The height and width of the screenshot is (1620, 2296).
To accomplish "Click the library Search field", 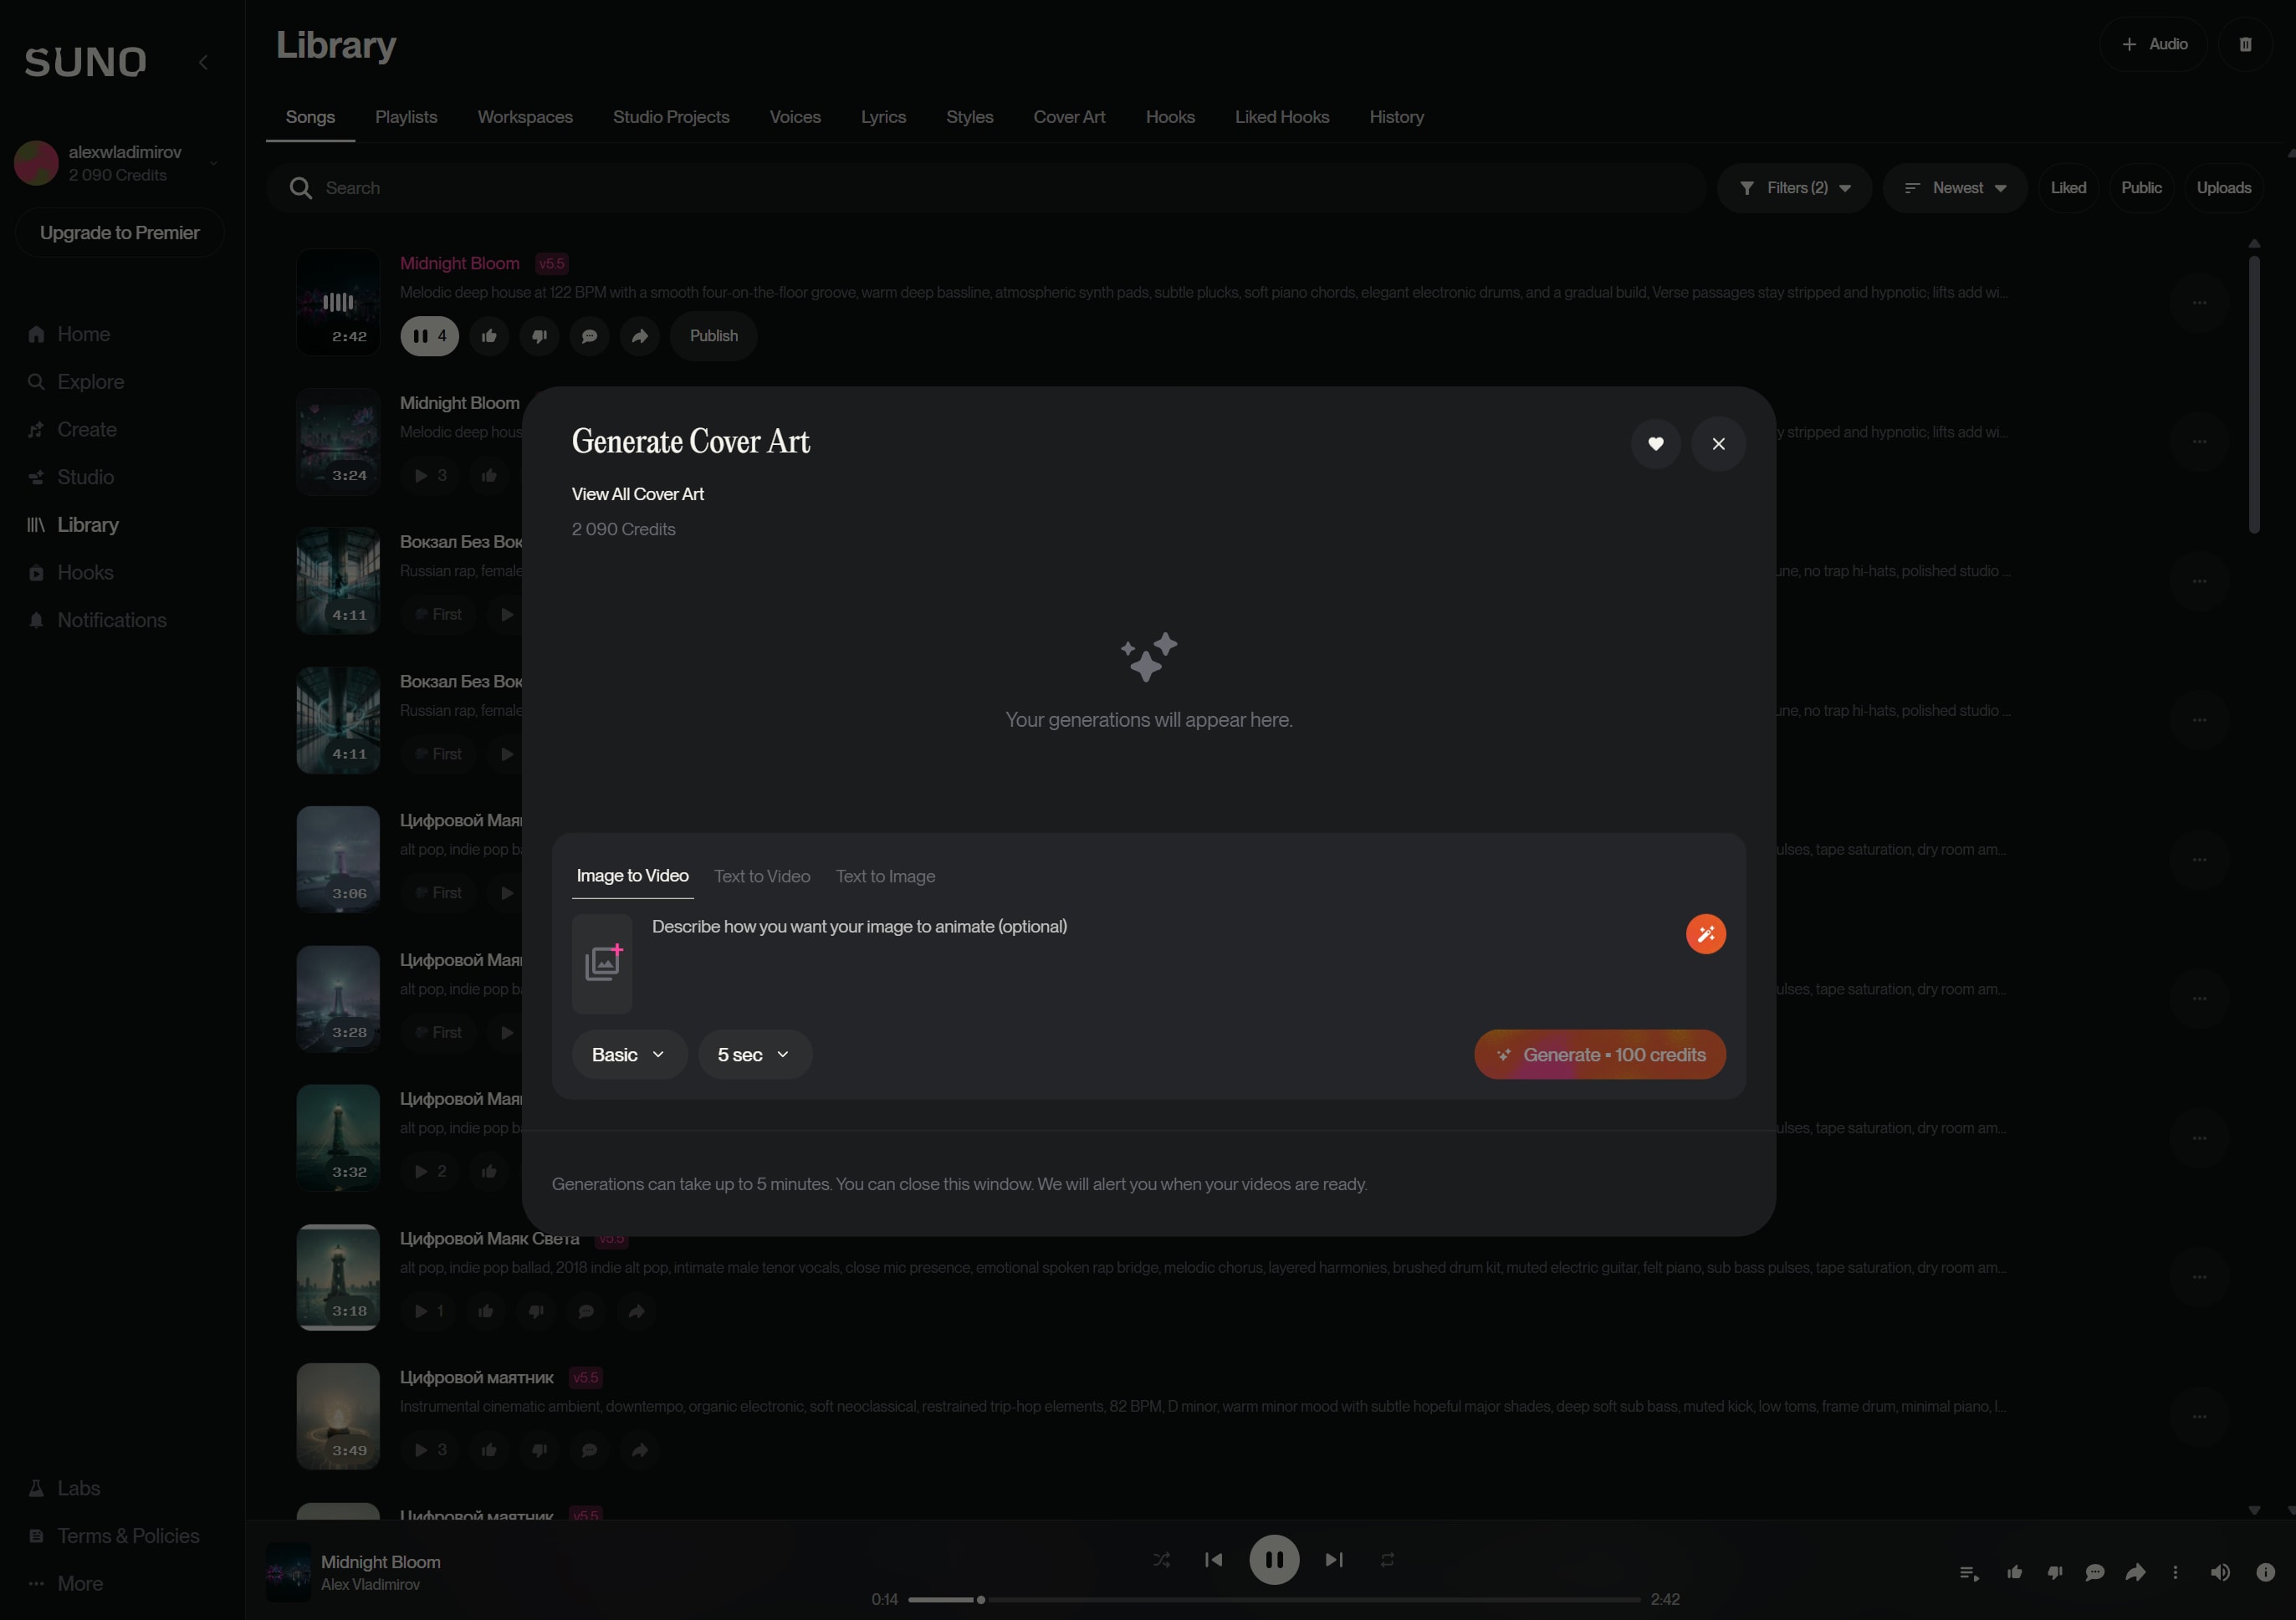I will (985, 188).
